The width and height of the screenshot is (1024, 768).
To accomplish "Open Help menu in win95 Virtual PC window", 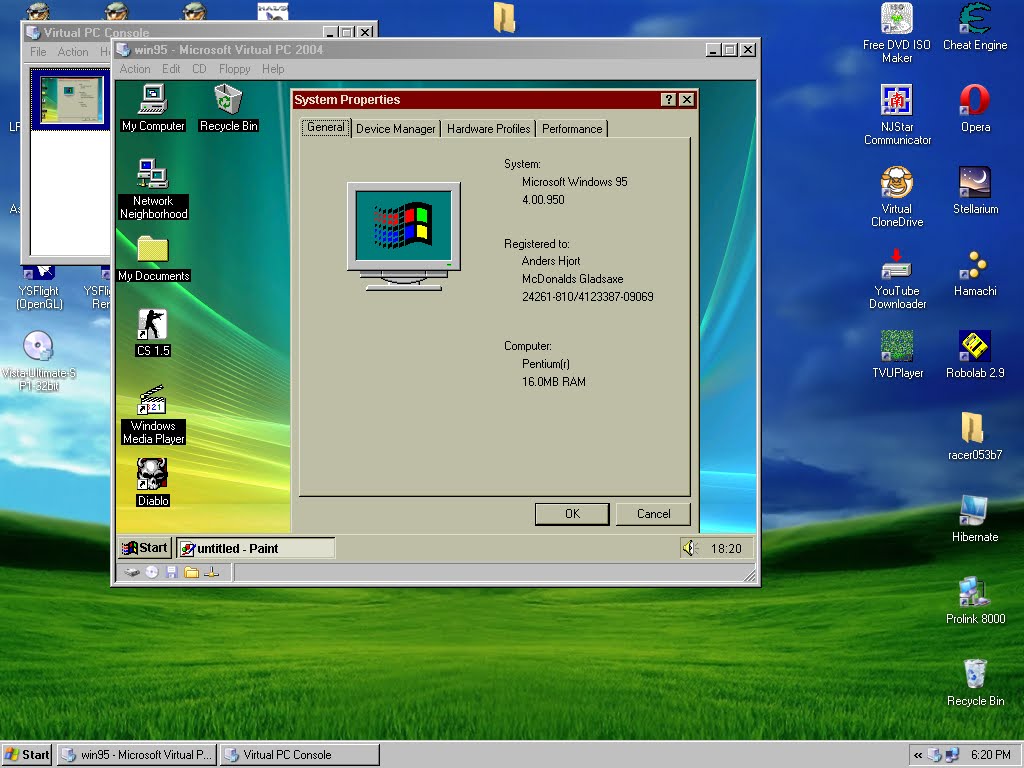I will [x=273, y=69].
